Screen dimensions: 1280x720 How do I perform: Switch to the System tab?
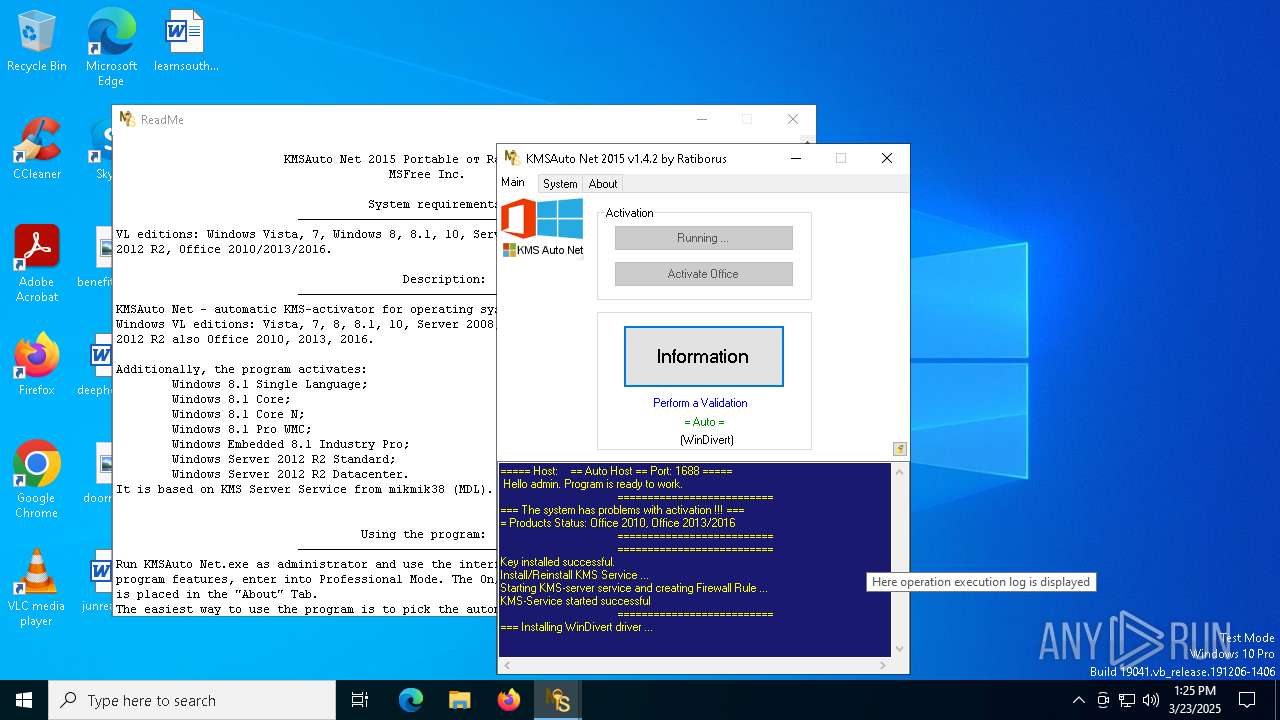click(x=560, y=184)
